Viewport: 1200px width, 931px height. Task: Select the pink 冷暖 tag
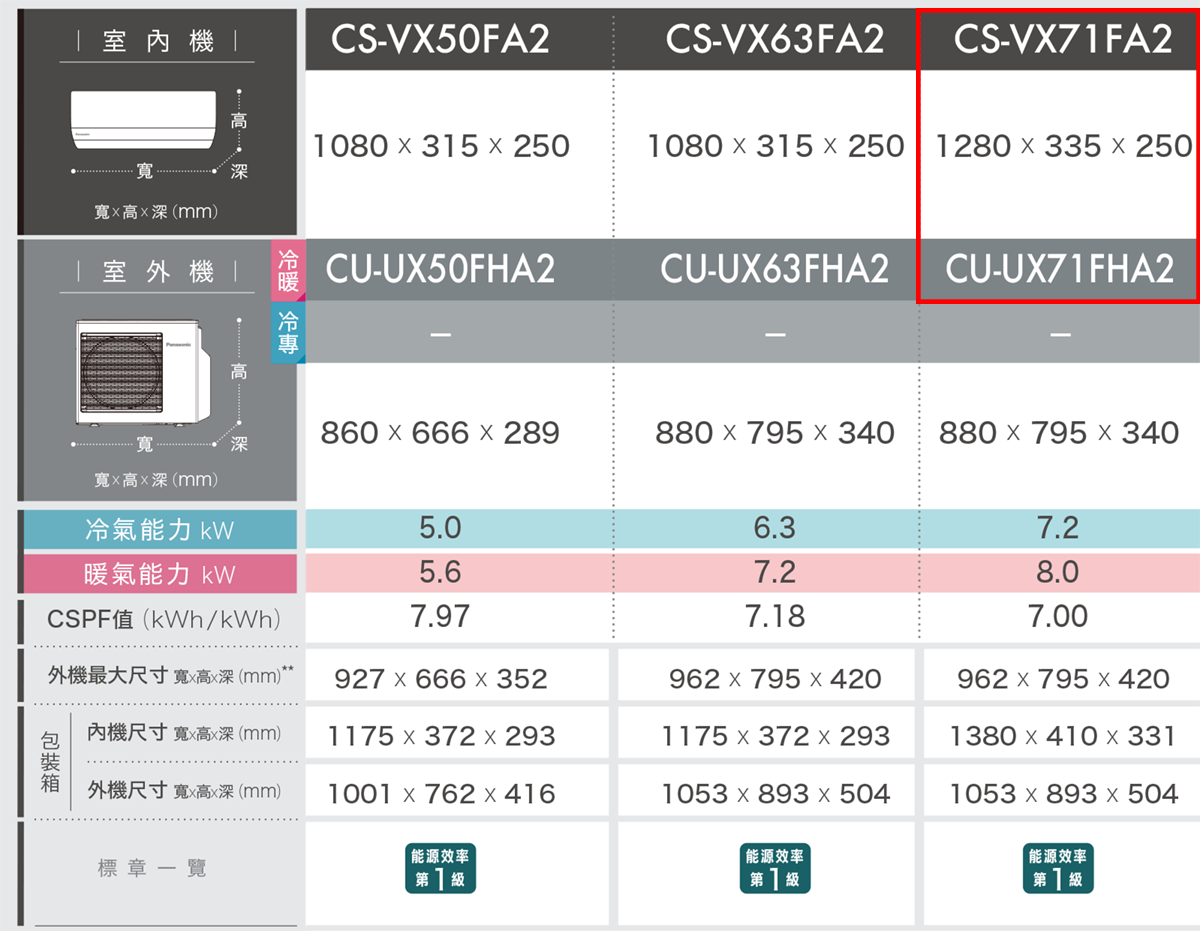(x=288, y=270)
